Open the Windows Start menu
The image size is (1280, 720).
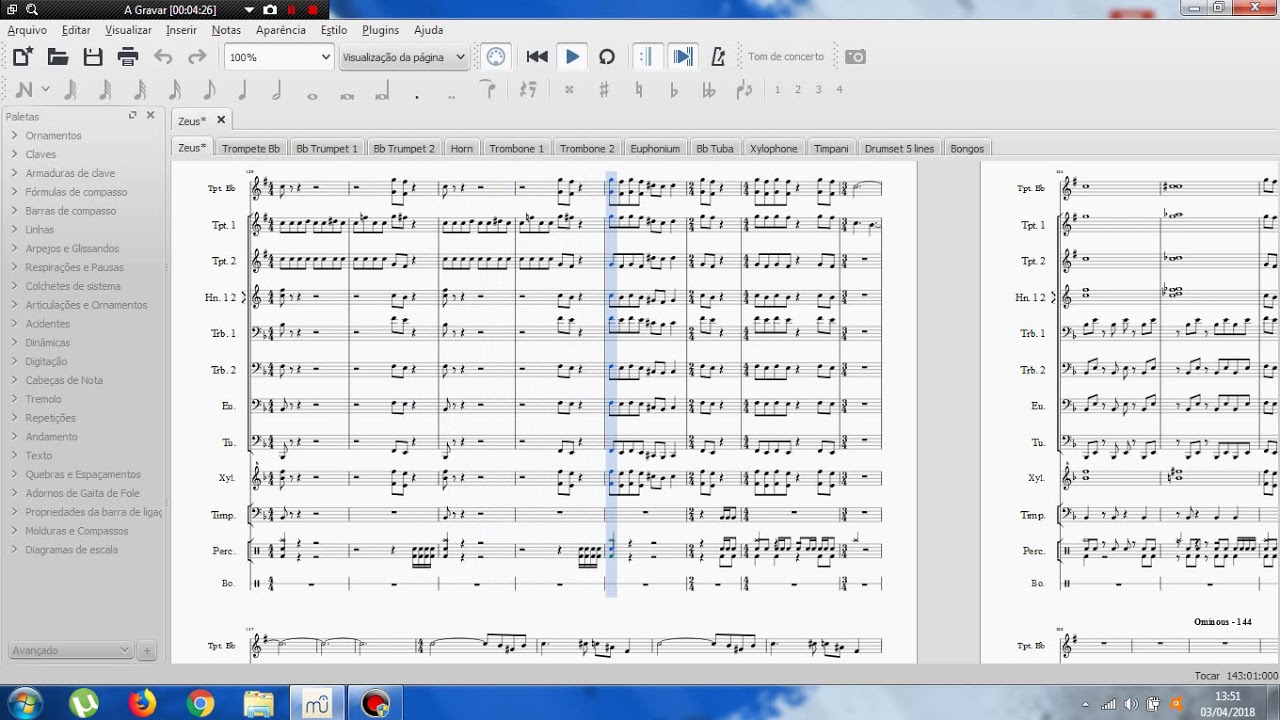24,703
